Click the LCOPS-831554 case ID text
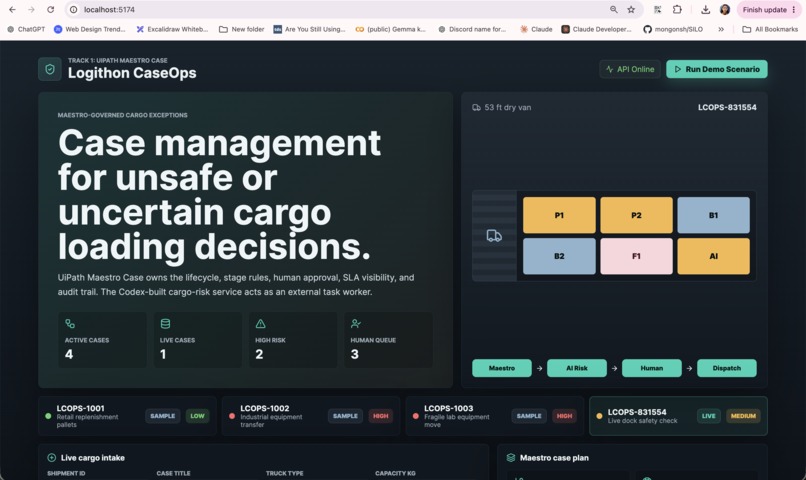This screenshot has width=806, height=480. coord(727,107)
